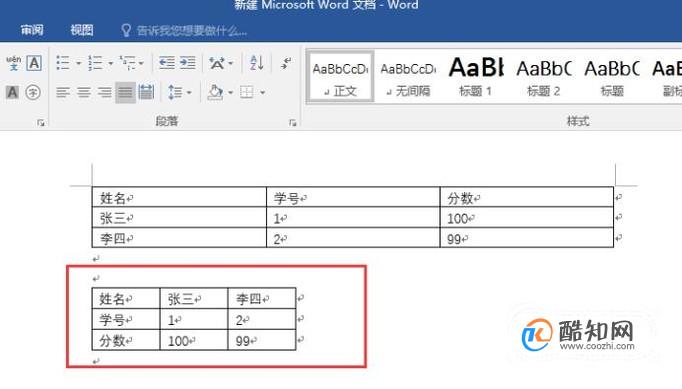Align text right

click(x=104, y=92)
